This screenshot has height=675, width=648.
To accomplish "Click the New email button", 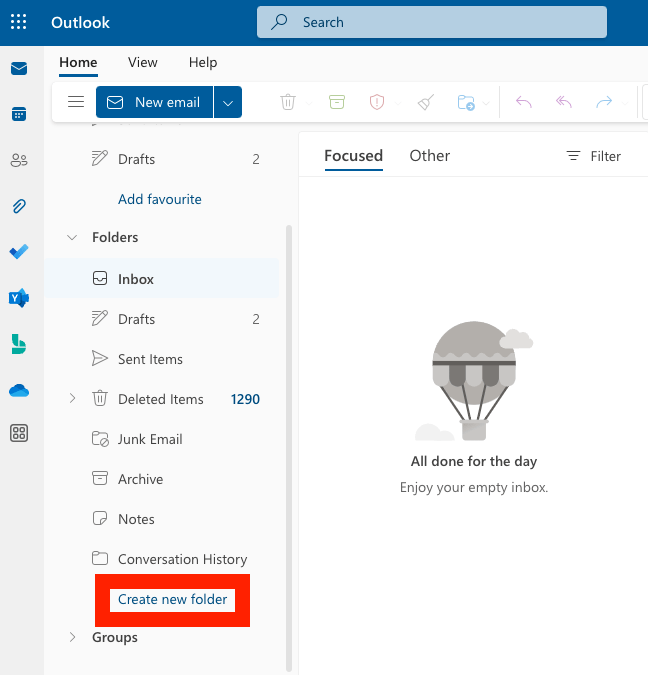I will [x=155, y=102].
